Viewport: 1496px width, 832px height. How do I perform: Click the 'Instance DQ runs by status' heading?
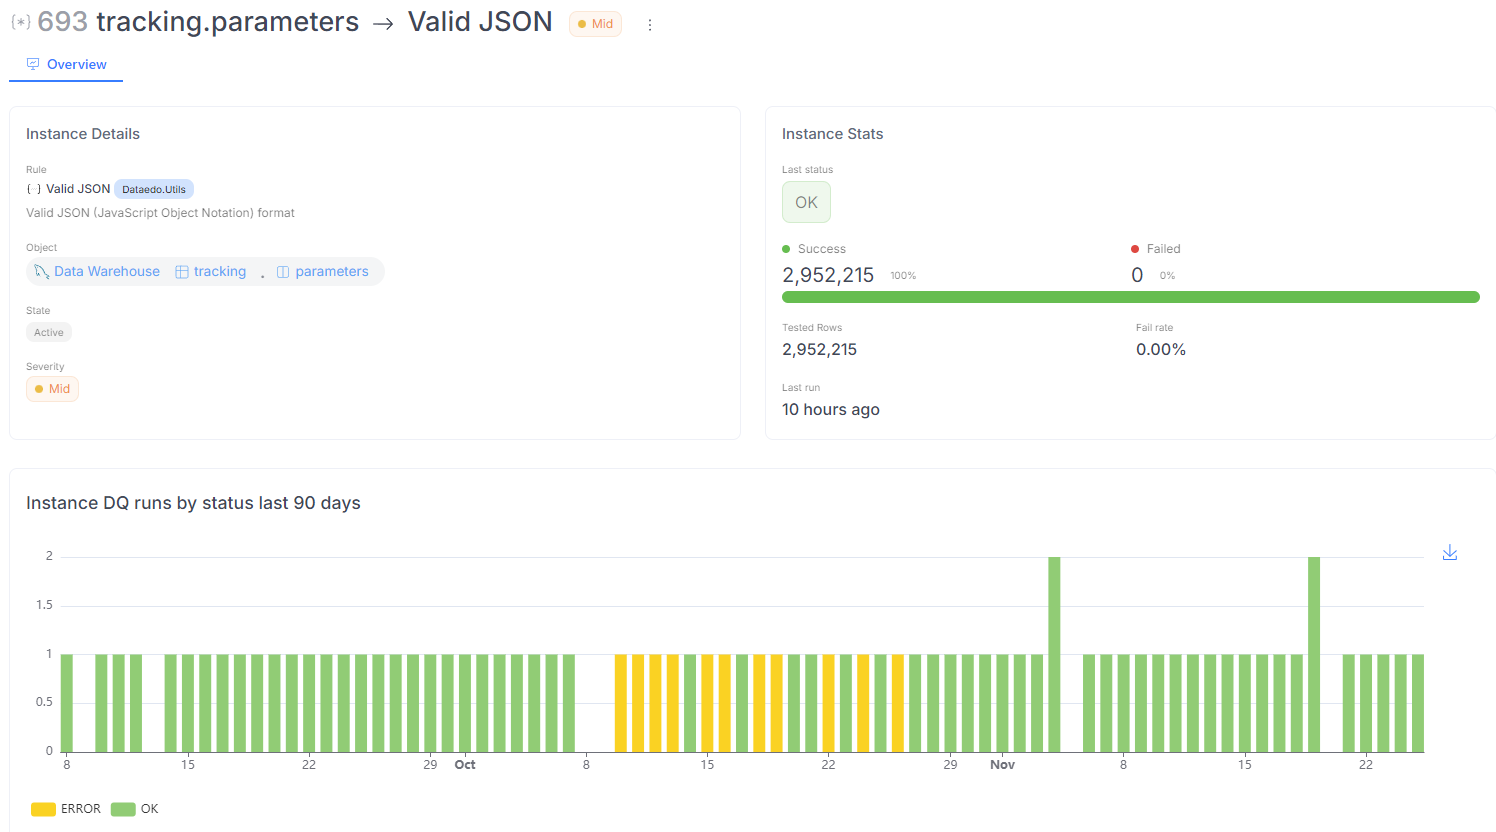click(x=193, y=503)
